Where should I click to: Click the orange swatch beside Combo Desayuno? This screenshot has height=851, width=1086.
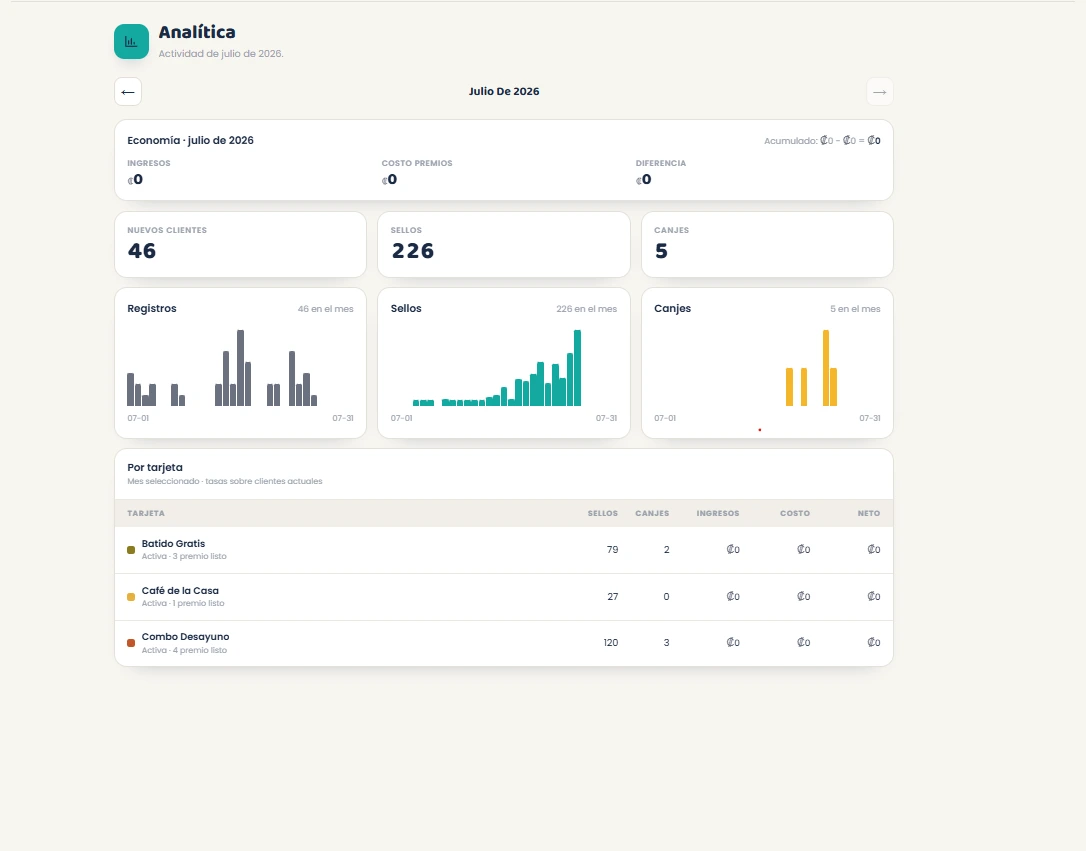tap(131, 643)
